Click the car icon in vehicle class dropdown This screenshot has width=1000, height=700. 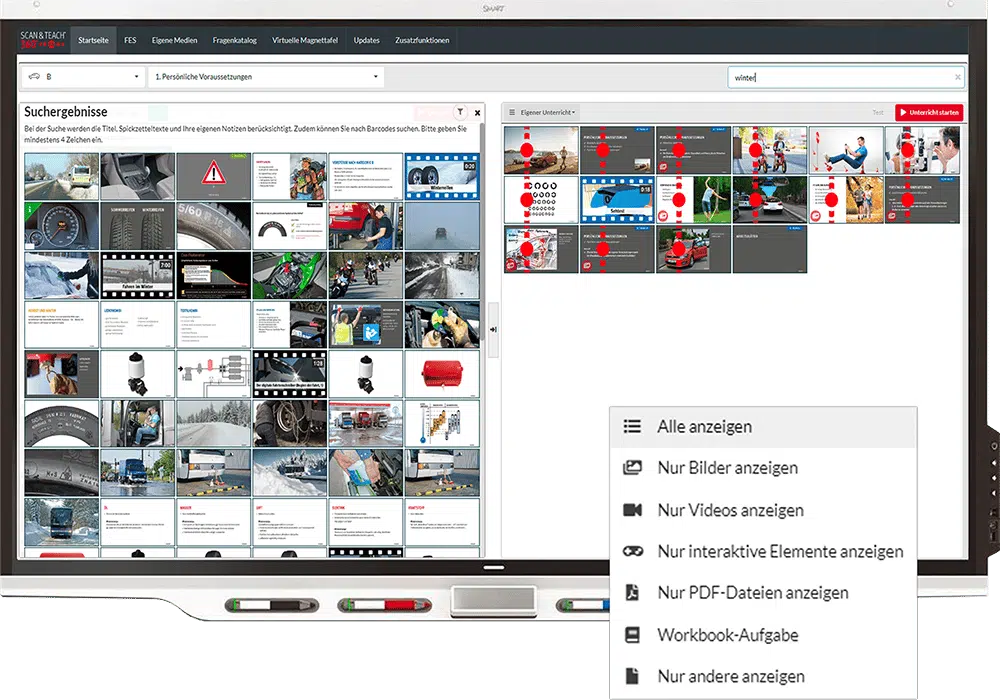point(34,77)
